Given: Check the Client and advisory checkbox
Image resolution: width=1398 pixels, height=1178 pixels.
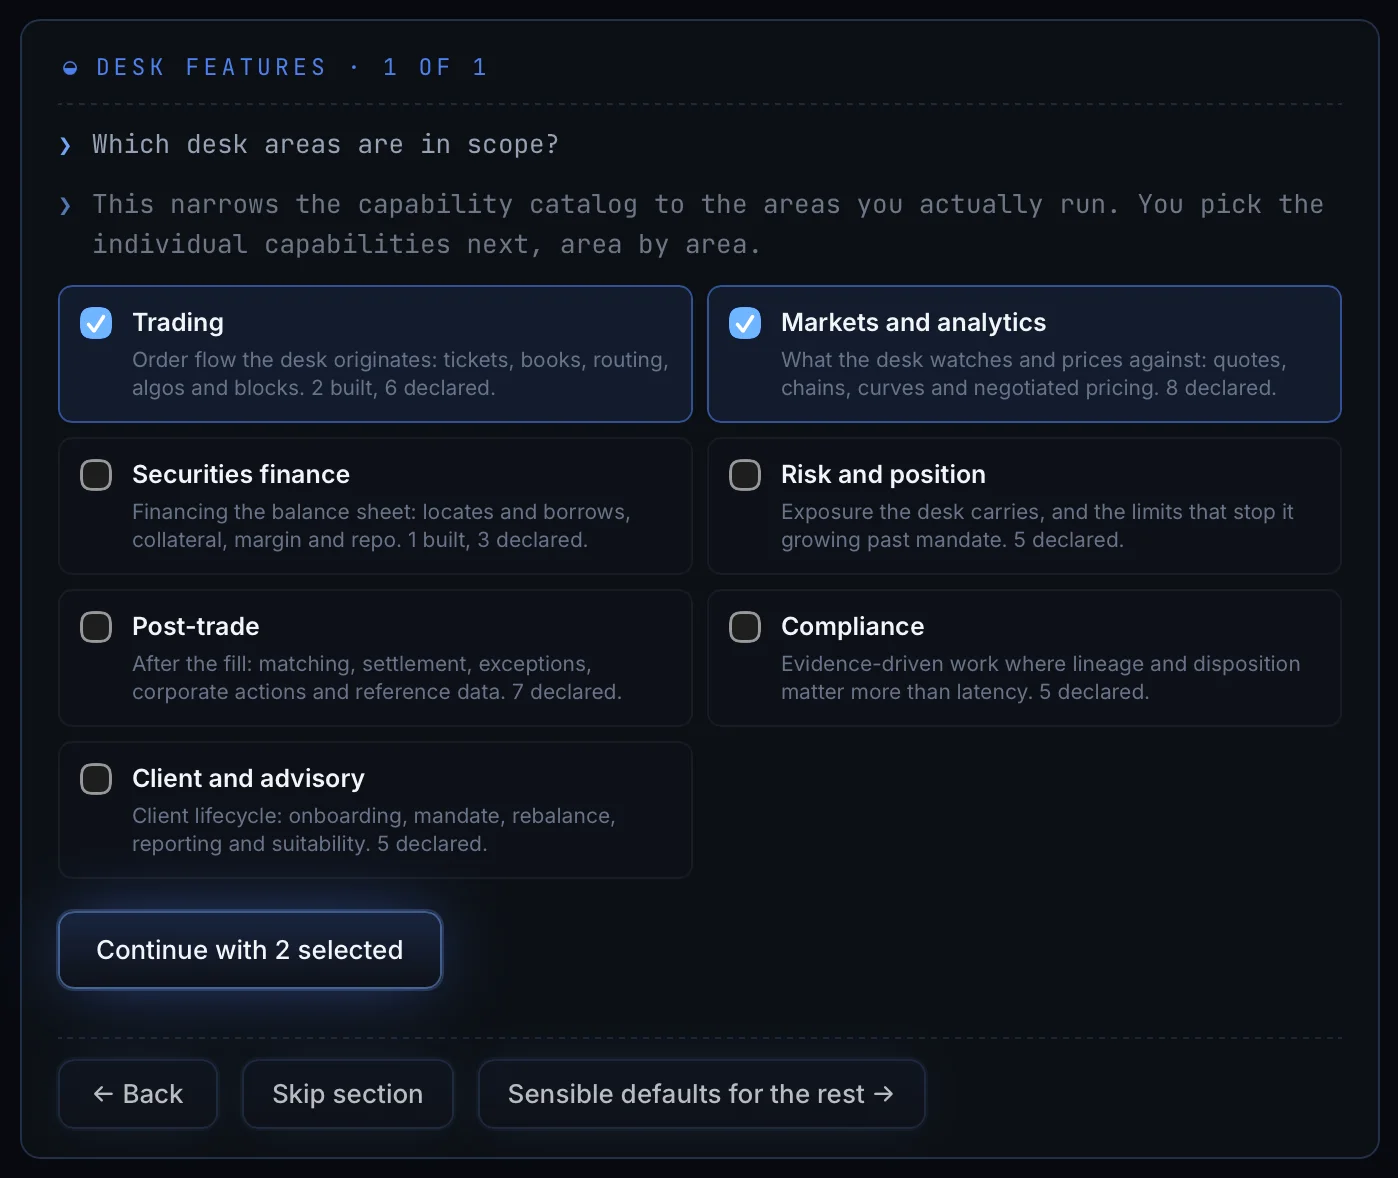Looking at the screenshot, I should pyautogui.click(x=96, y=779).
